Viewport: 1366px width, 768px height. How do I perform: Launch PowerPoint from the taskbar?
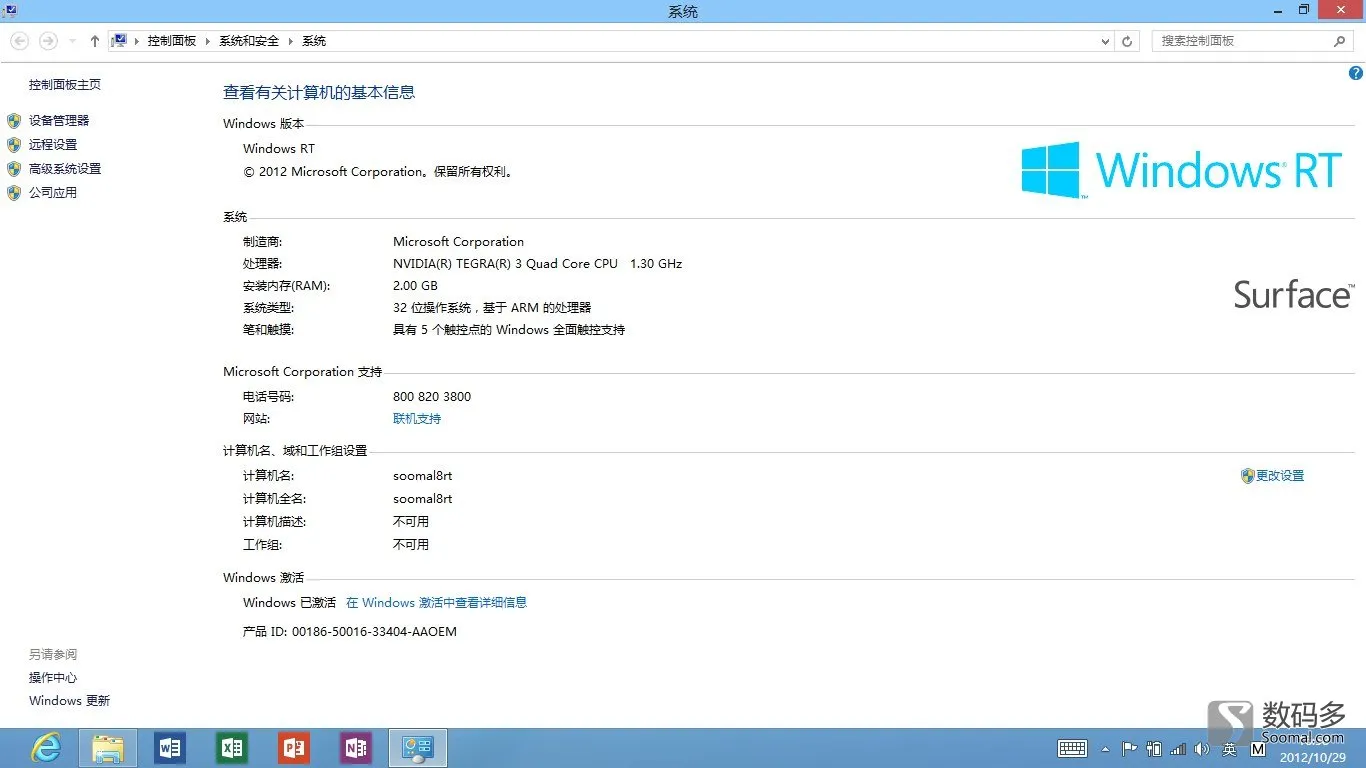[x=294, y=747]
